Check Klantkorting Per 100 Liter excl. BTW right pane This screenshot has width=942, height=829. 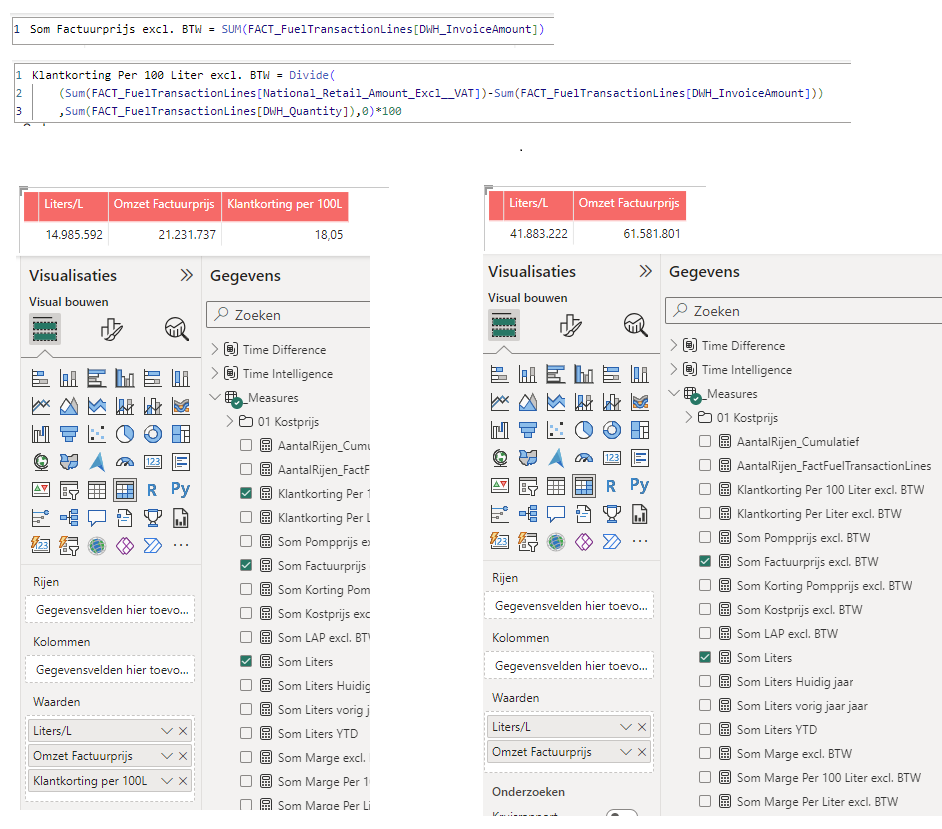click(705, 489)
